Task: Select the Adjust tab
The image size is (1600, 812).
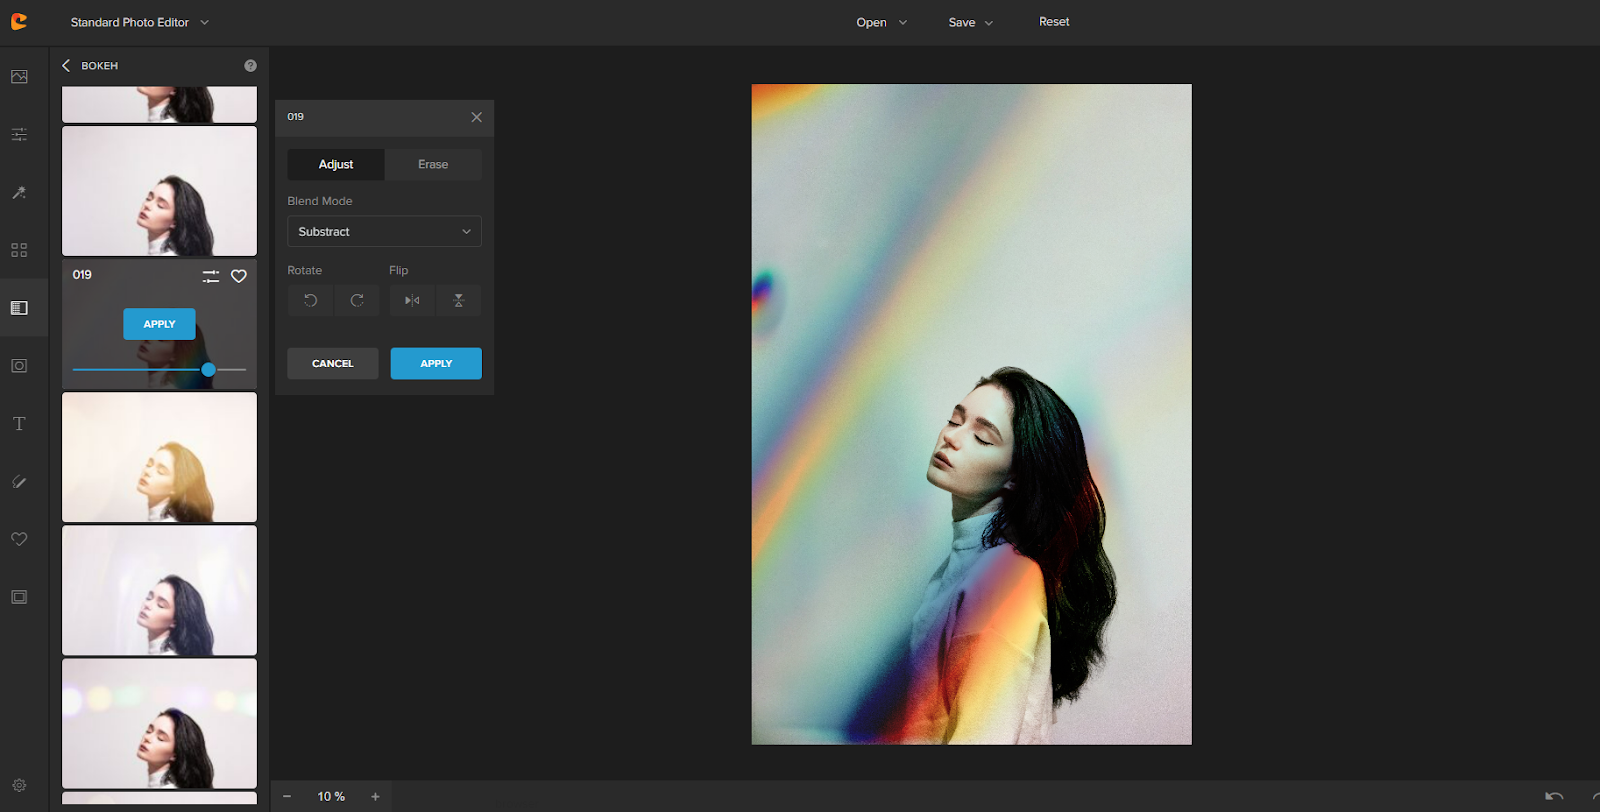Action: coord(336,164)
